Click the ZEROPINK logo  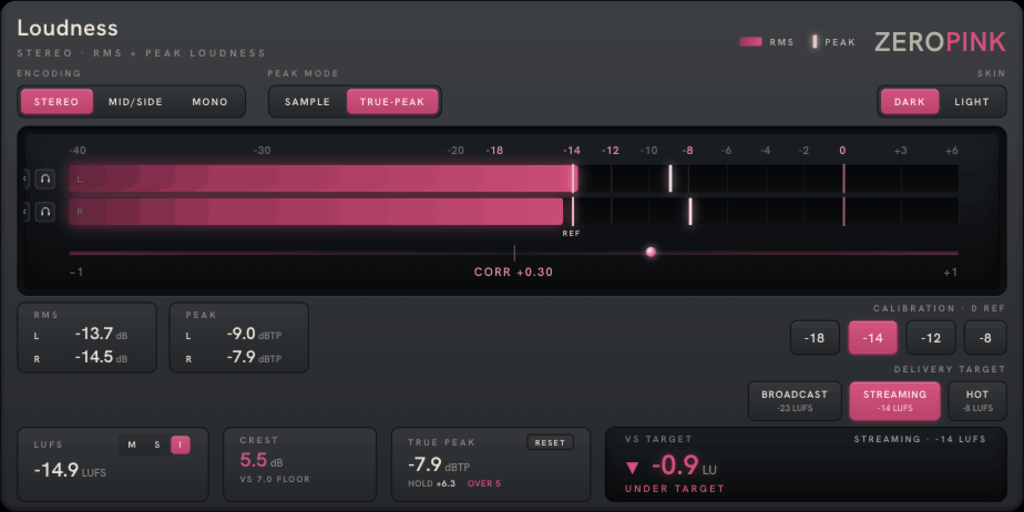pyautogui.click(x=940, y=42)
